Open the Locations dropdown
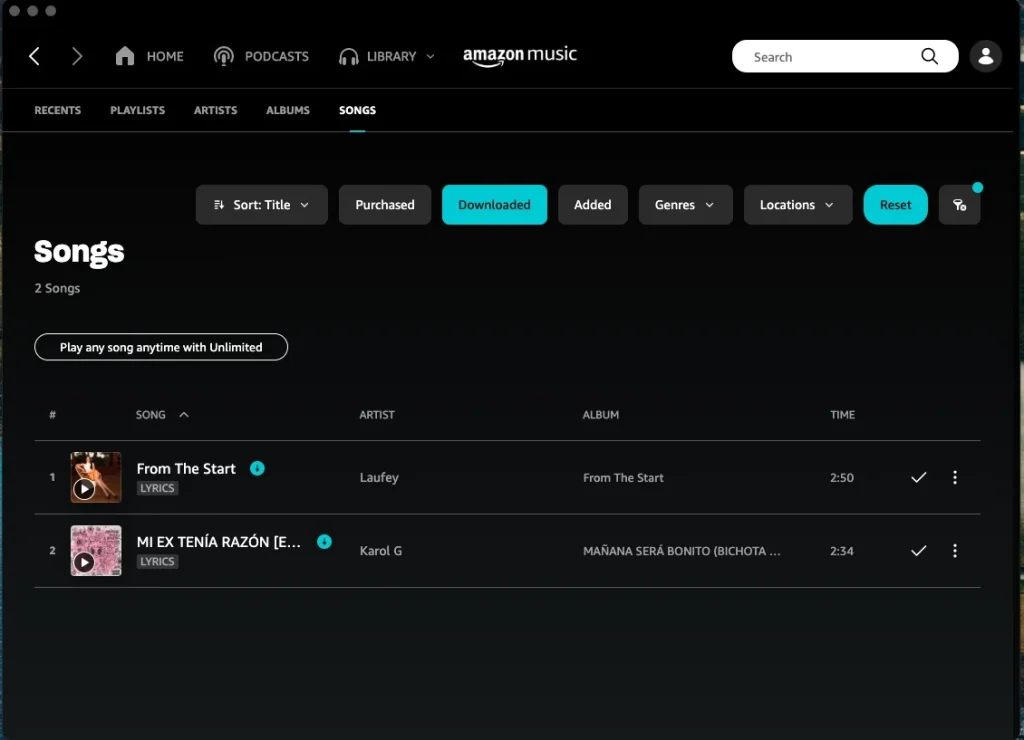 [797, 204]
